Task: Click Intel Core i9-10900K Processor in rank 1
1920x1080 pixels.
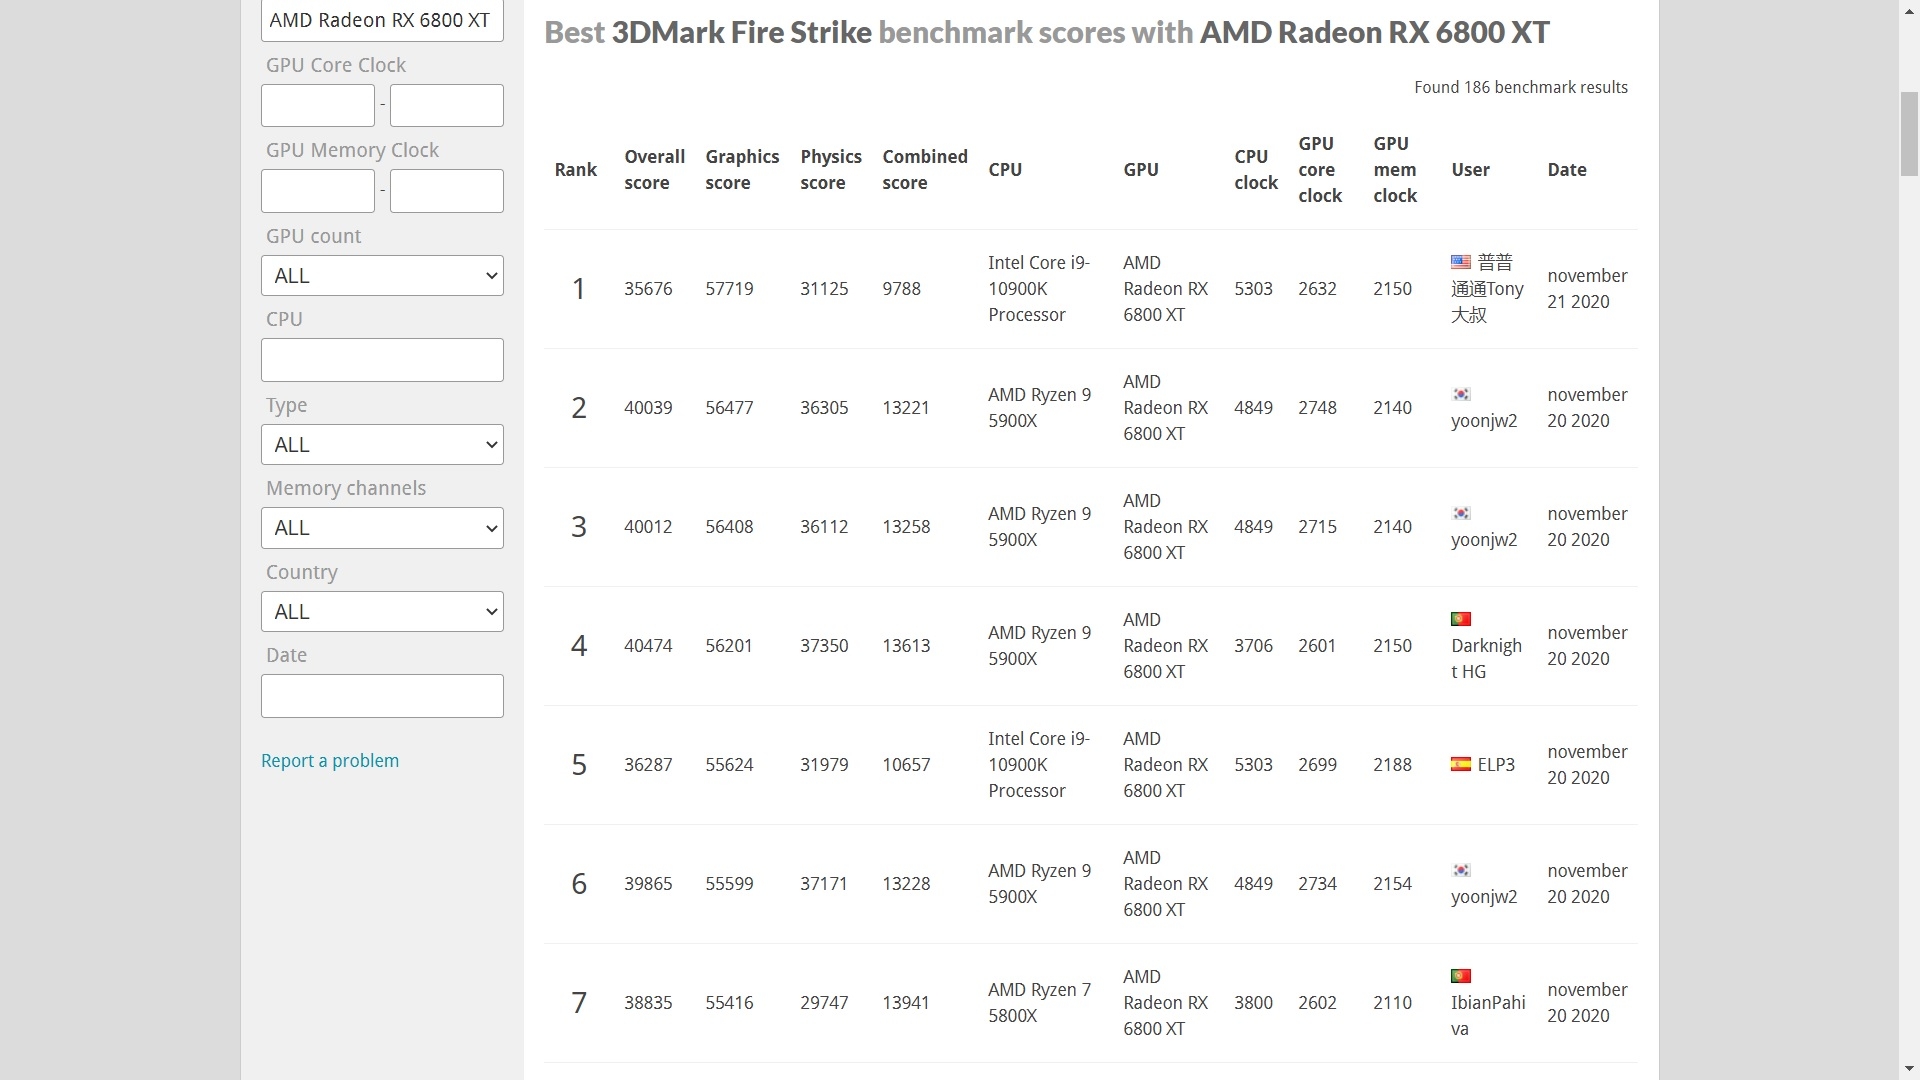Action: click(1039, 289)
